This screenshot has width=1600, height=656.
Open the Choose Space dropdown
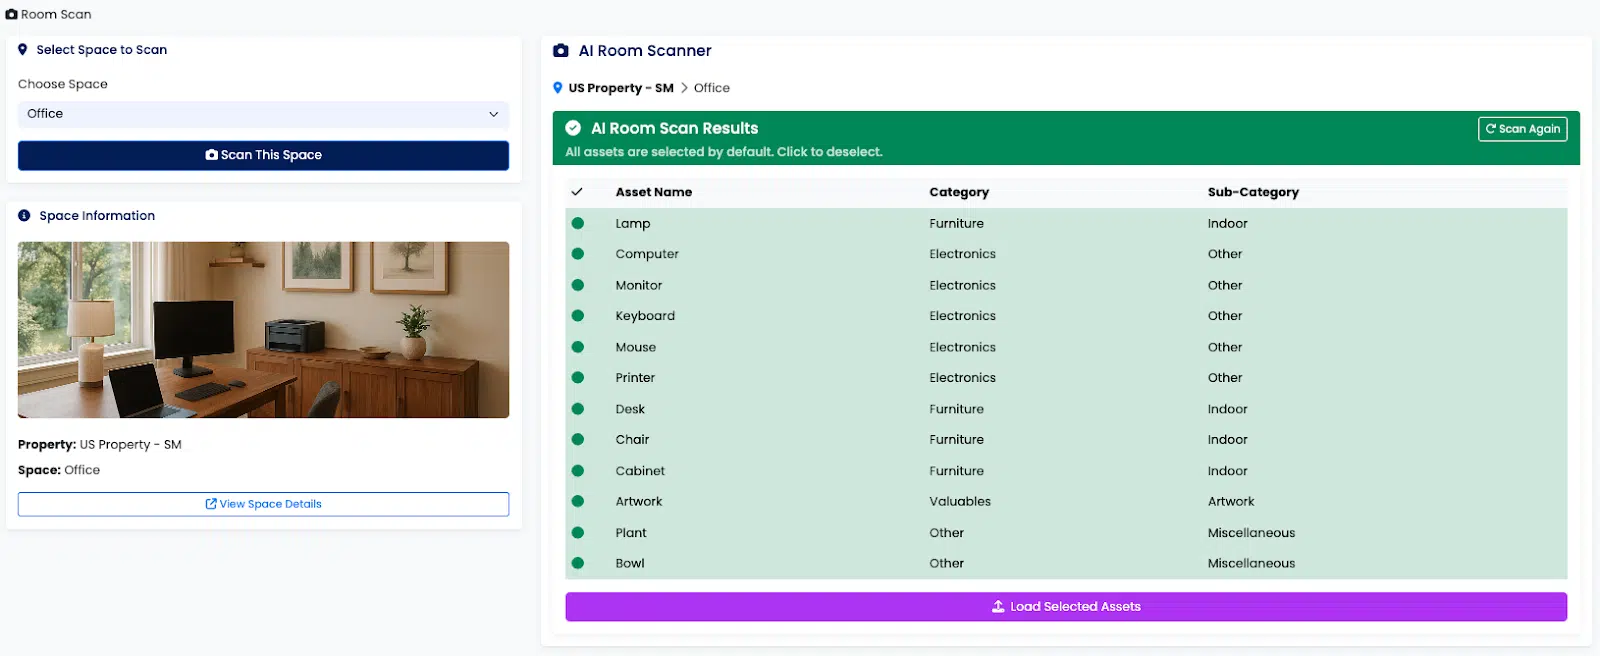click(x=263, y=114)
